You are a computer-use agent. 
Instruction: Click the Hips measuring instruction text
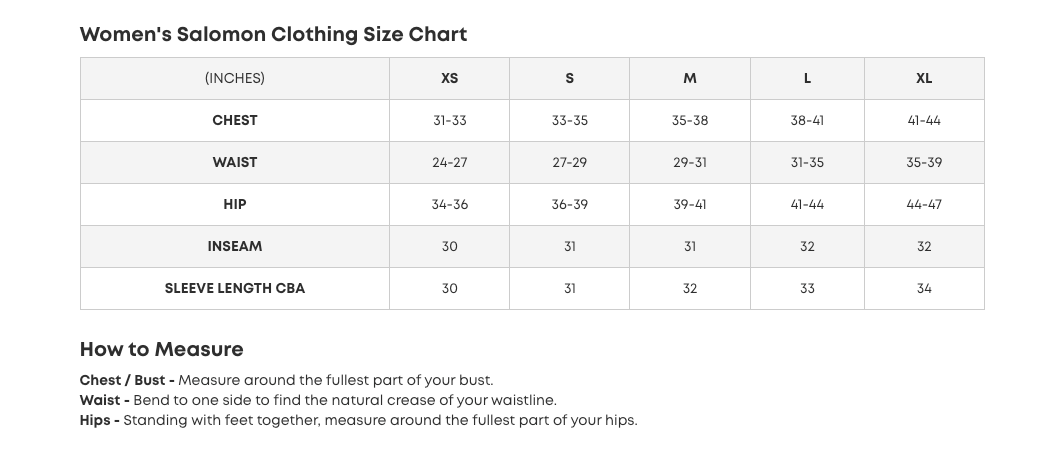[379, 420]
